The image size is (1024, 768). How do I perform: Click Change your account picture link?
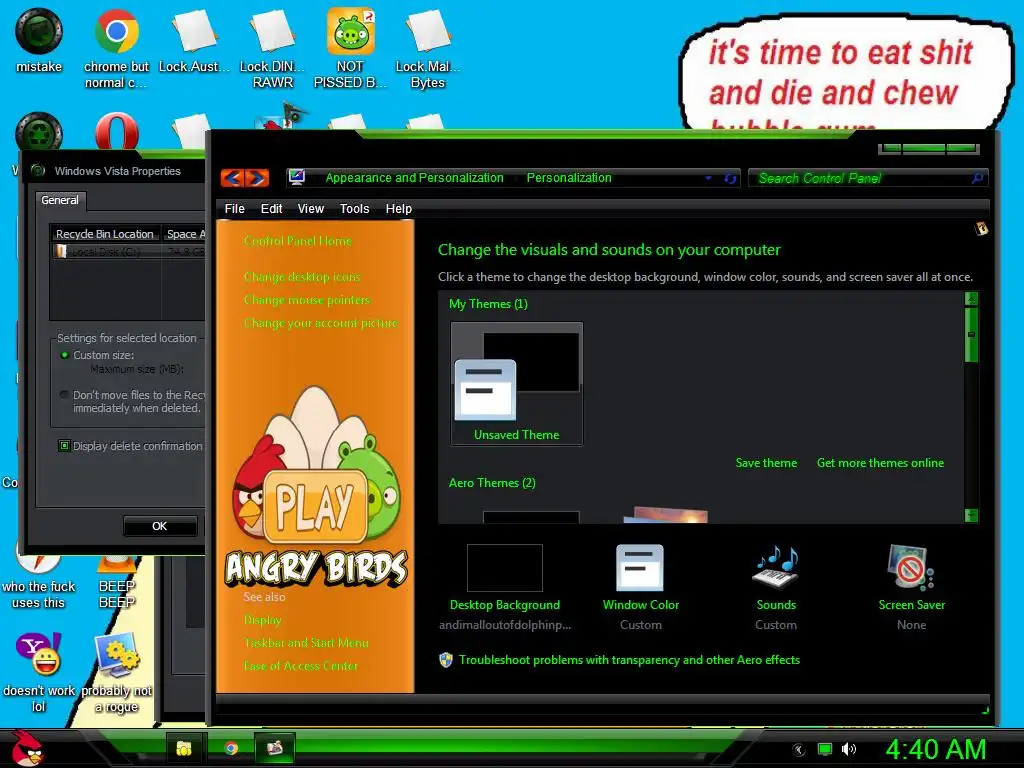[x=321, y=323]
